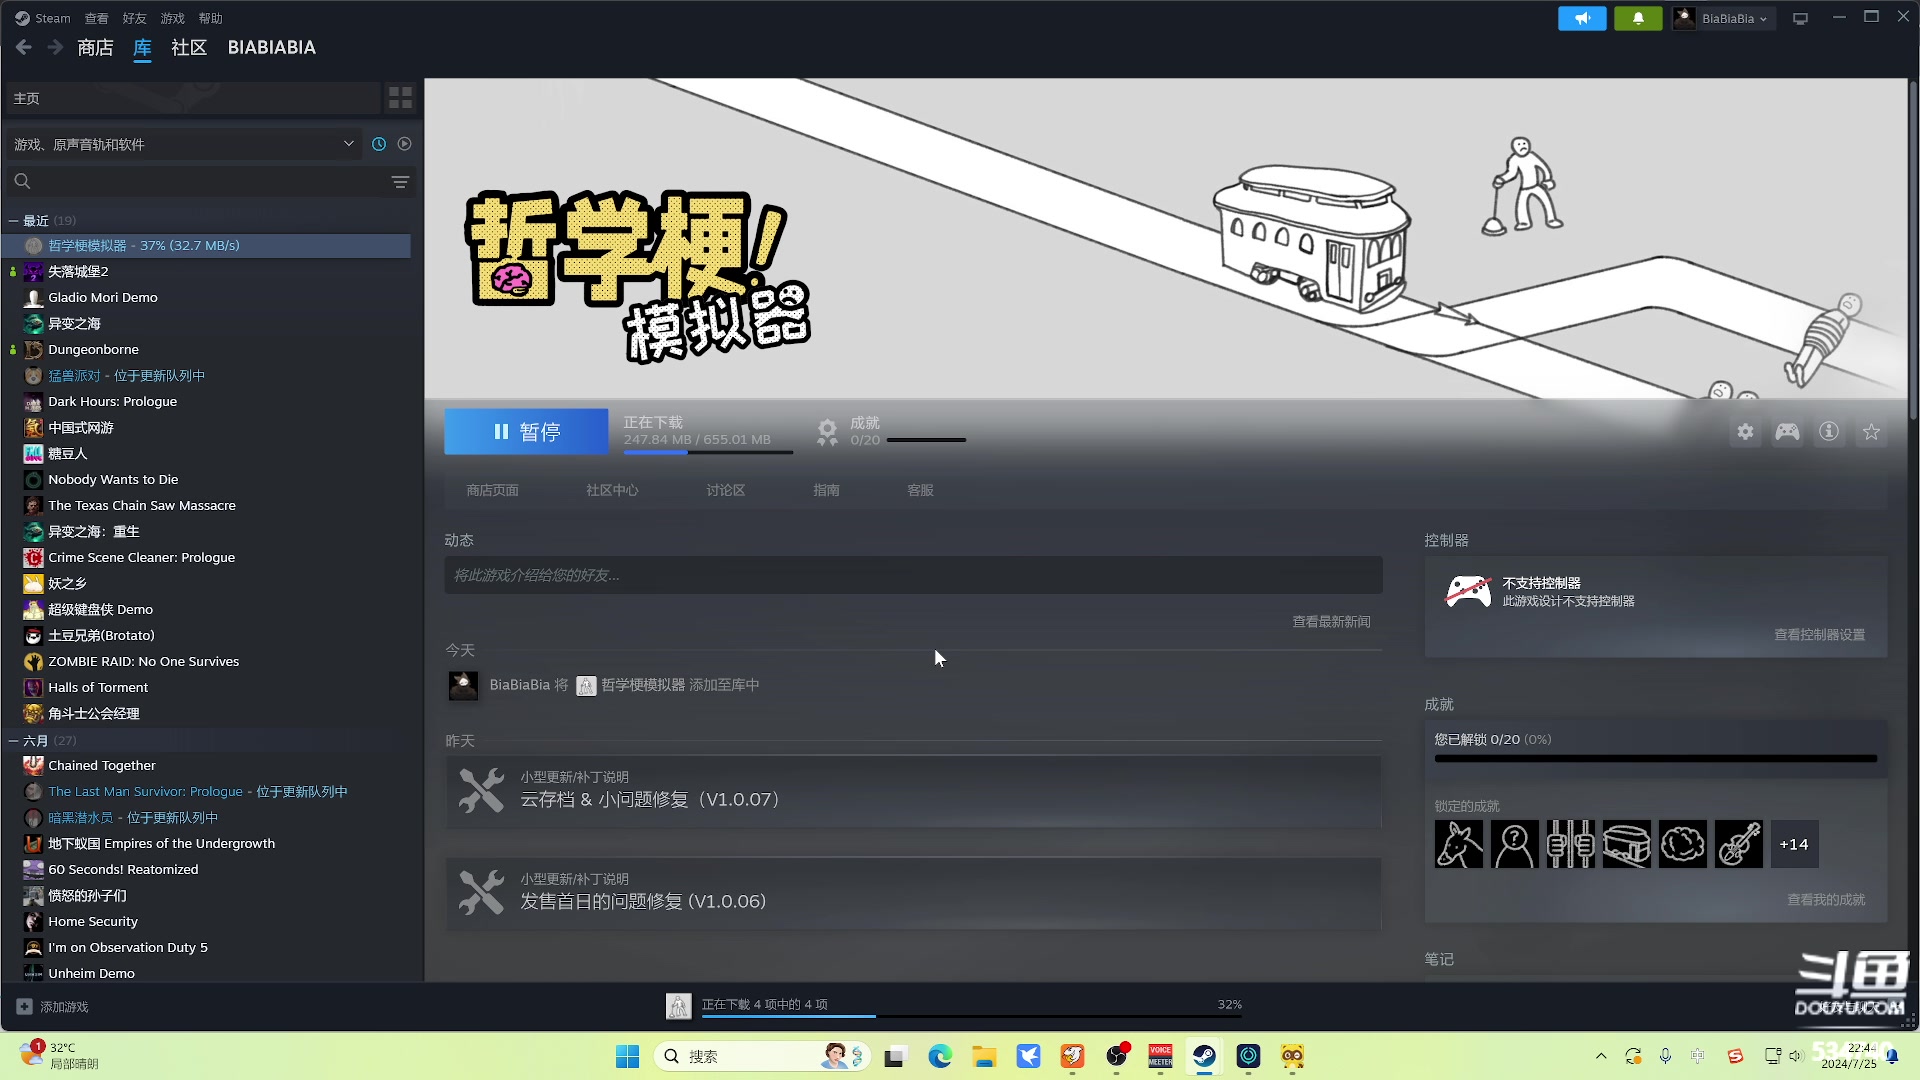Select the 社区中心 community tab
The image size is (1920, 1080).
pos(613,491)
